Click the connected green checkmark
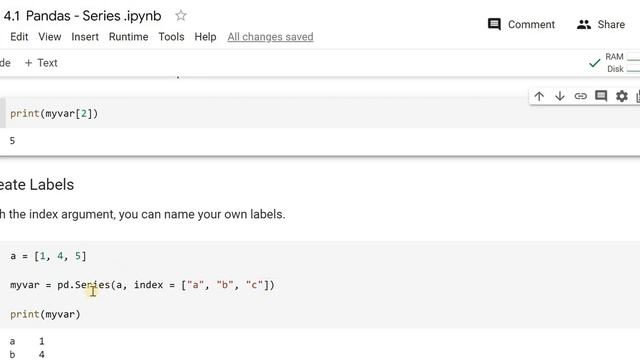Screen dimensions: 640x360 [595, 63]
